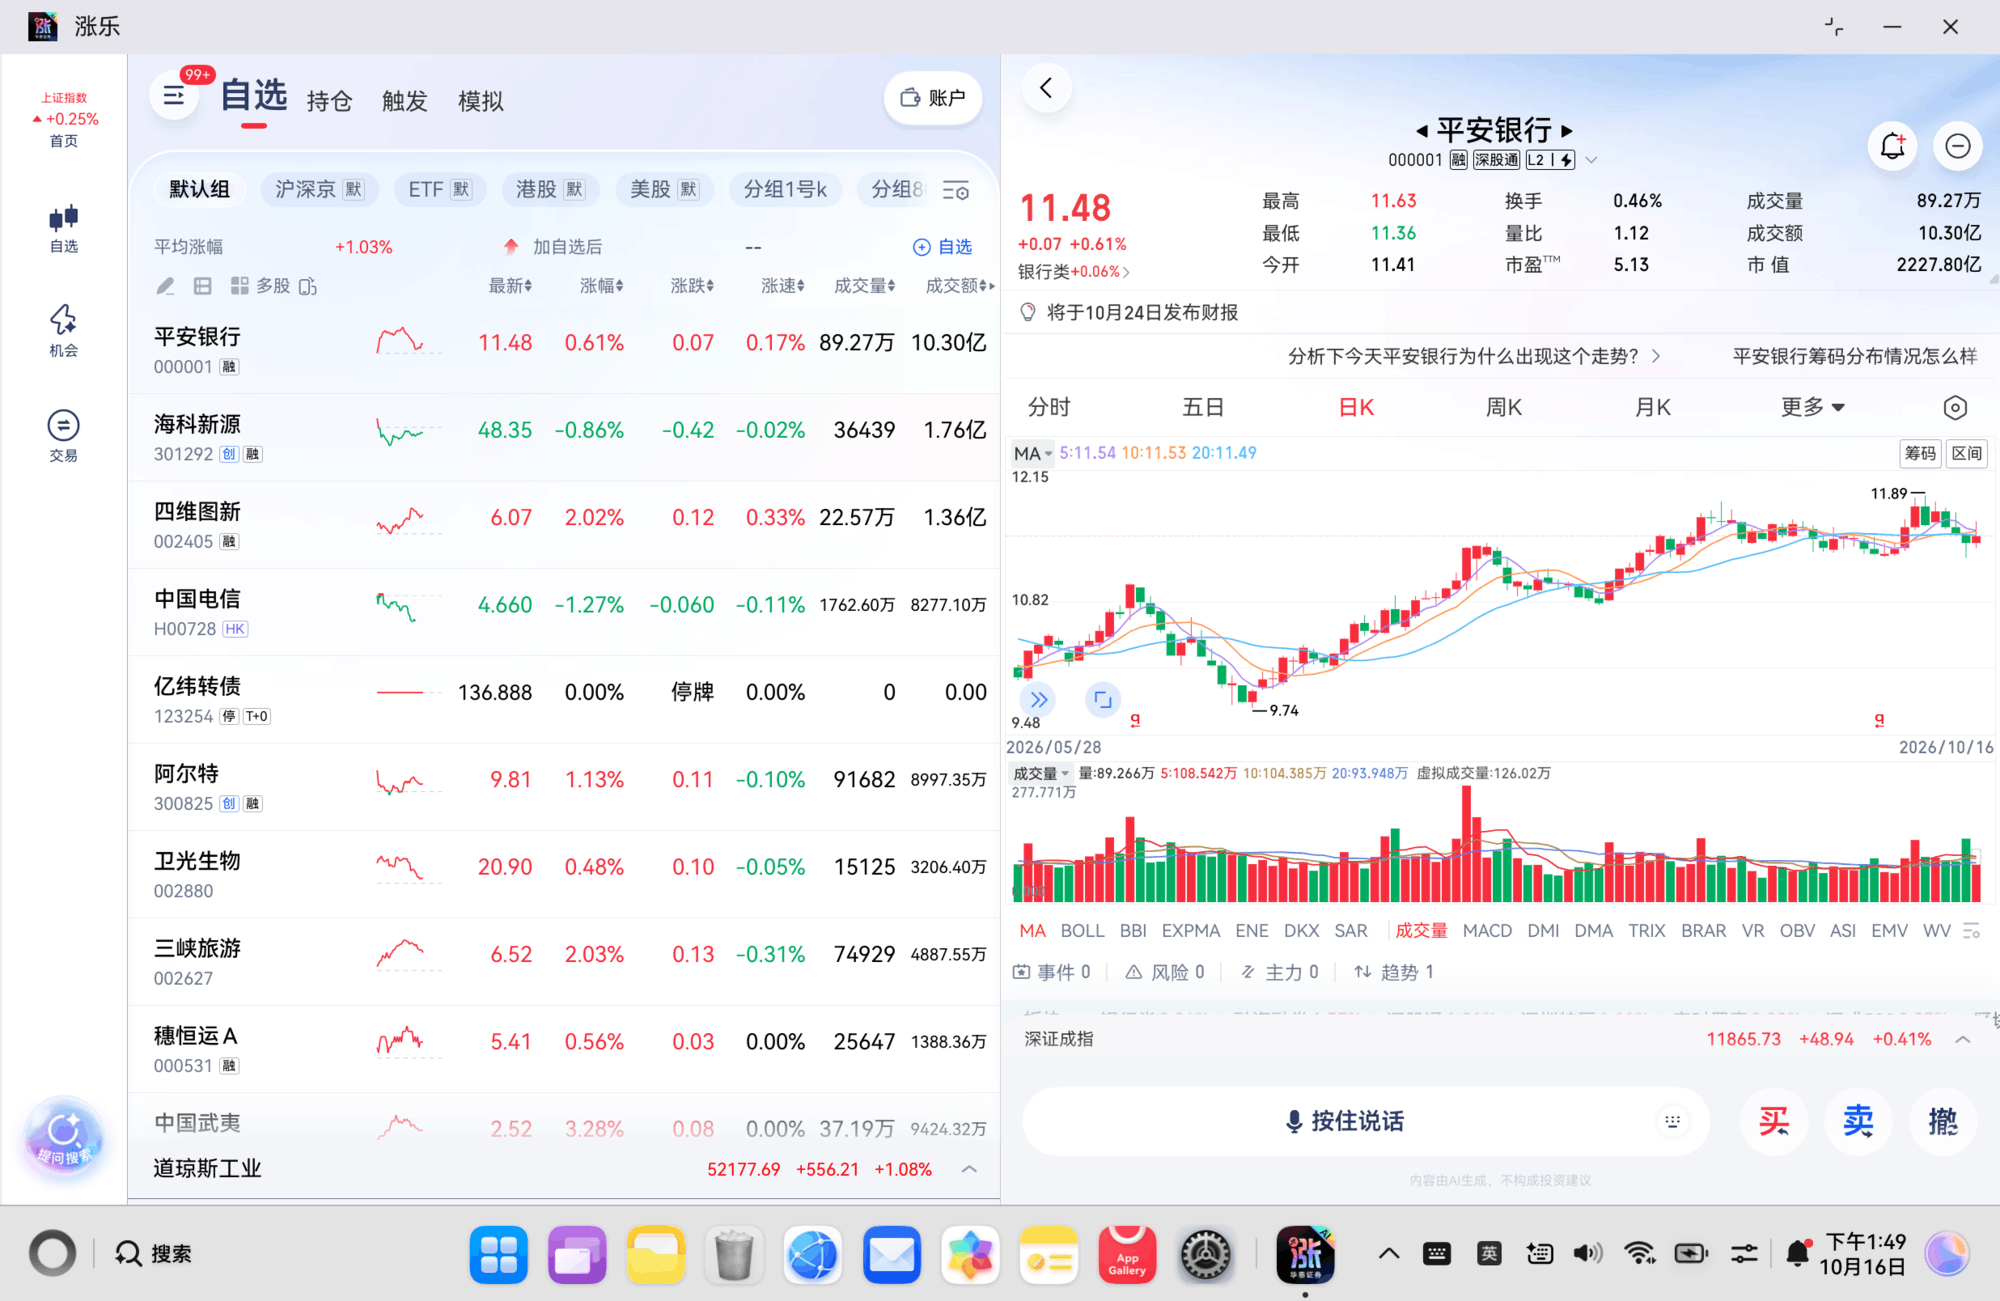The width and height of the screenshot is (2000, 1301).
Task: Open the group management list icon
Action: (x=956, y=190)
